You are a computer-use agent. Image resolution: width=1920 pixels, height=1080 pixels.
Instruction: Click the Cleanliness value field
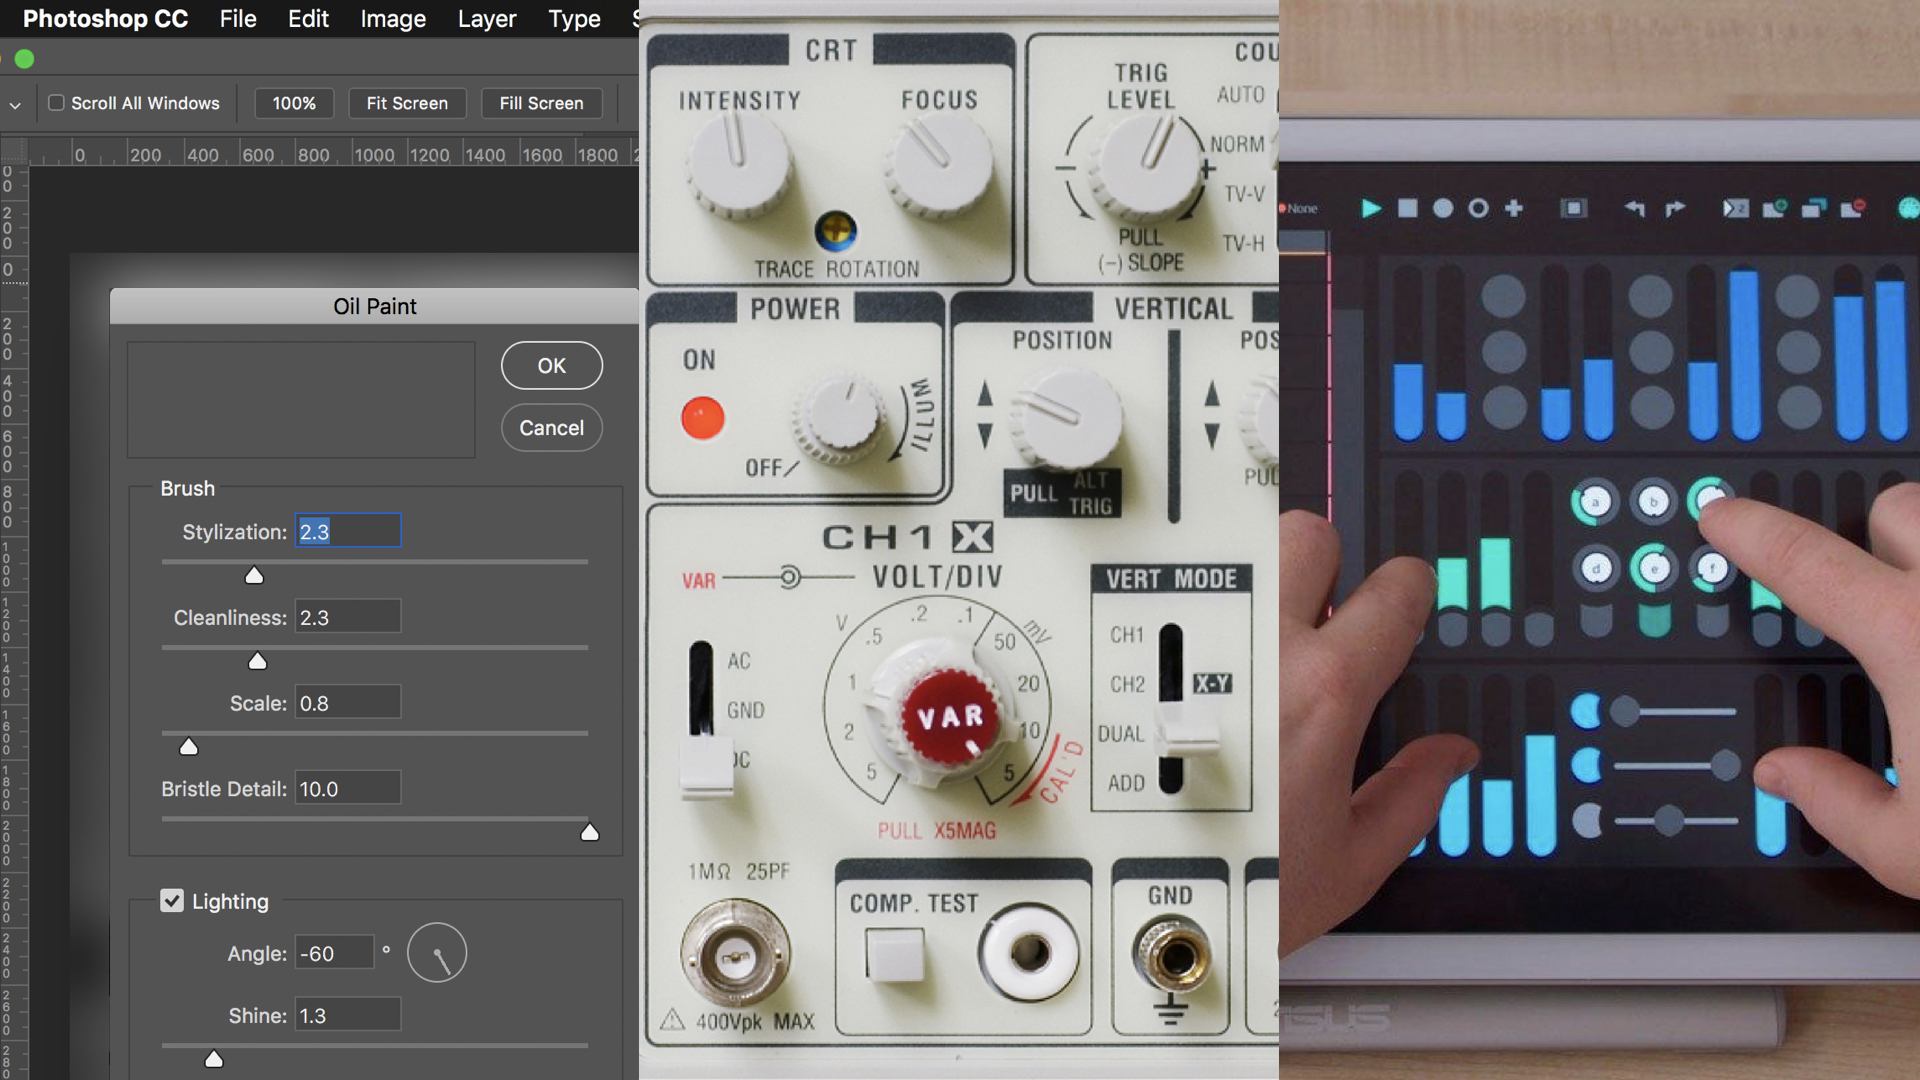click(347, 617)
